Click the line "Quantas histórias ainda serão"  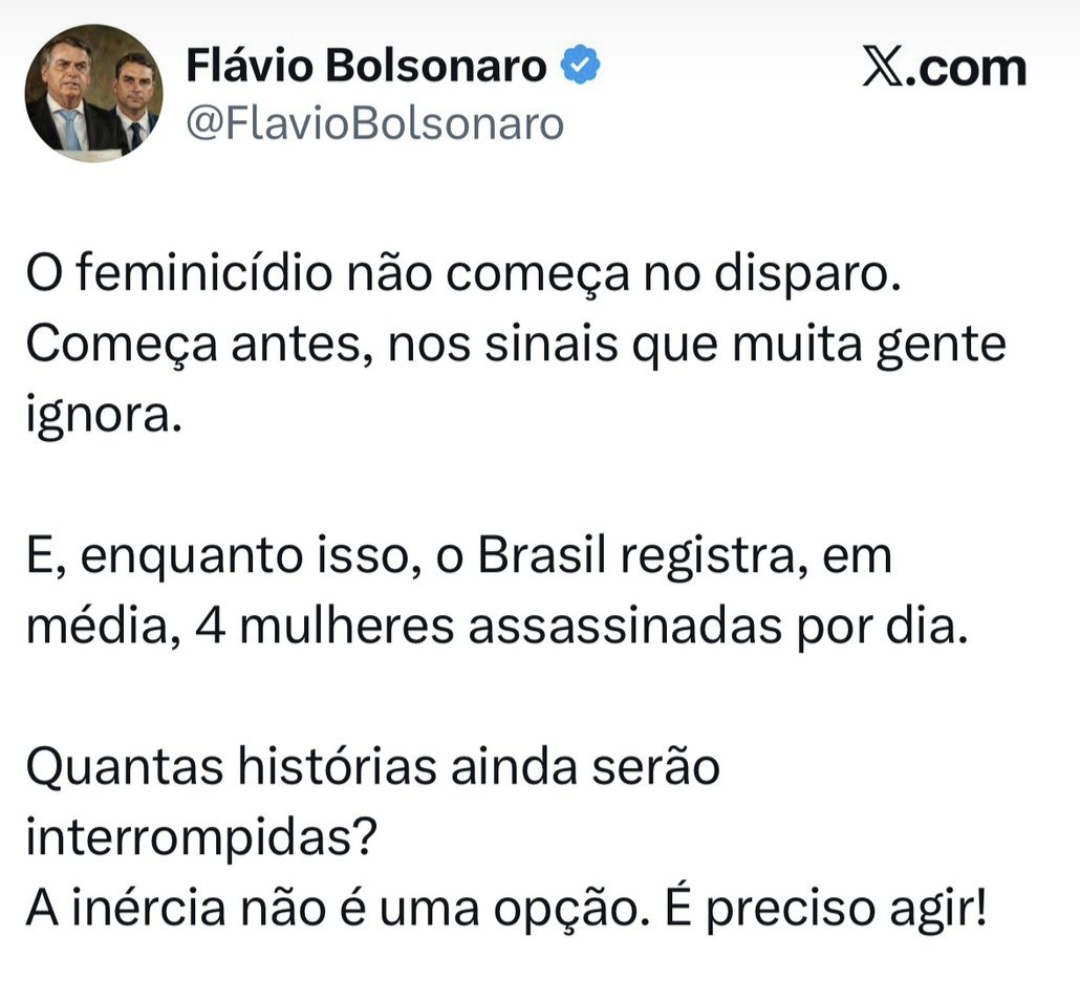(372, 768)
